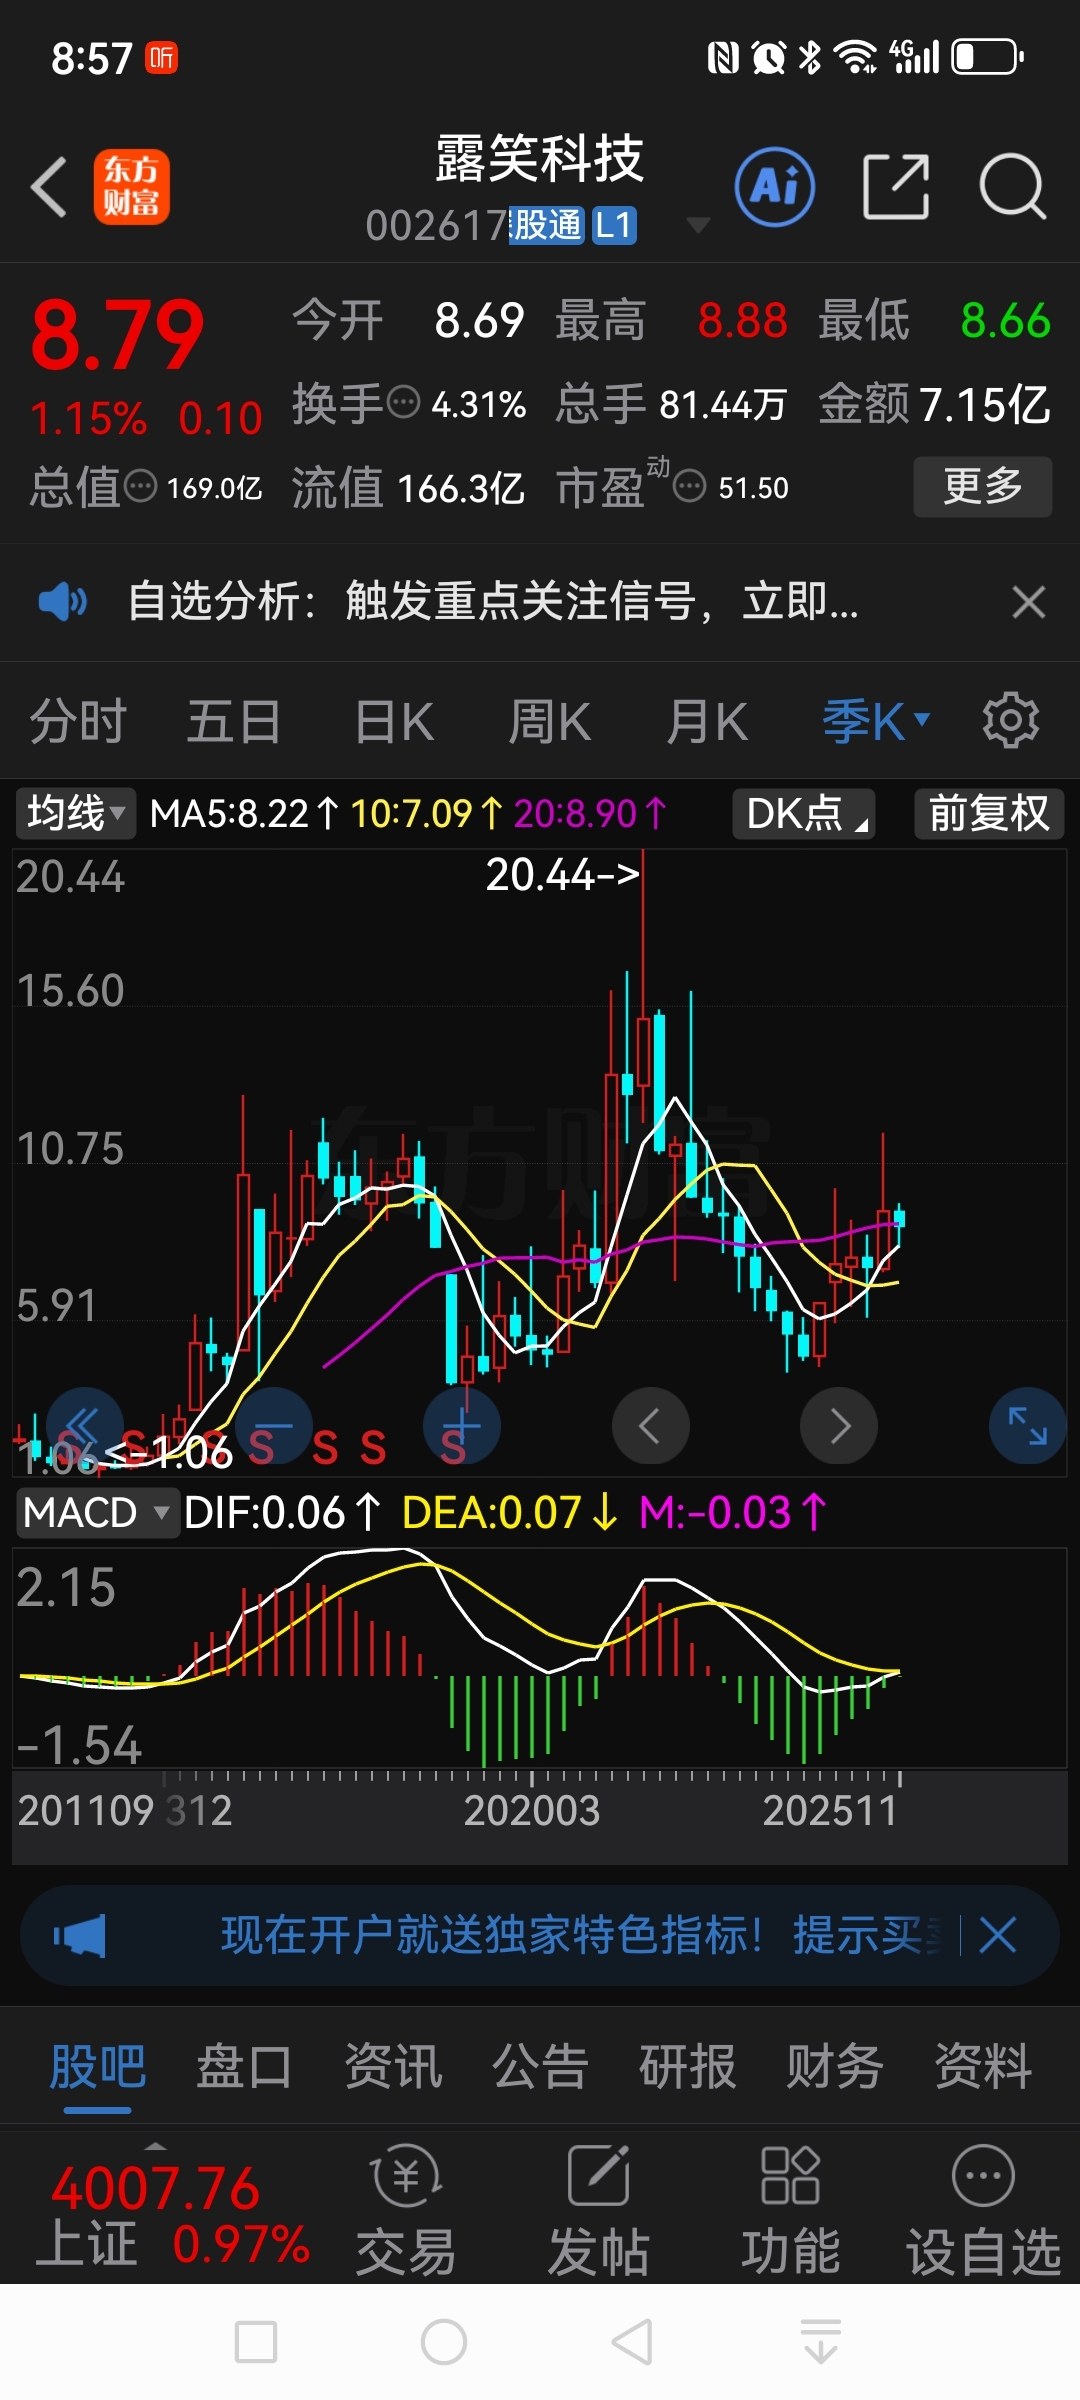This screenshot has height=2400, width=1080.
Task: Toggle the 前复权 adjustment button
Action: tap(989, 813)
